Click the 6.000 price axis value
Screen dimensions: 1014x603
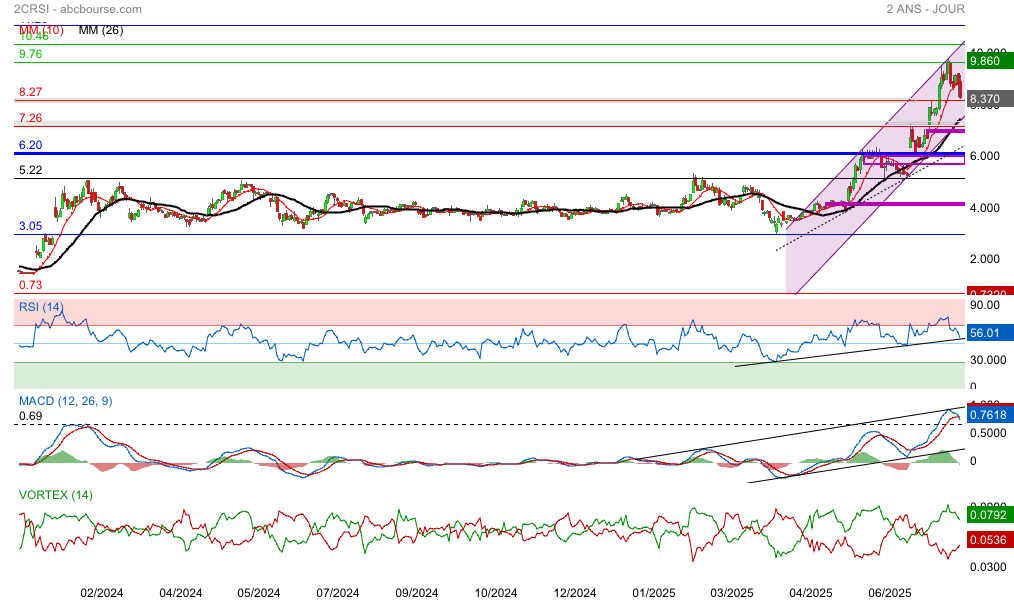[x=984, y=156]
